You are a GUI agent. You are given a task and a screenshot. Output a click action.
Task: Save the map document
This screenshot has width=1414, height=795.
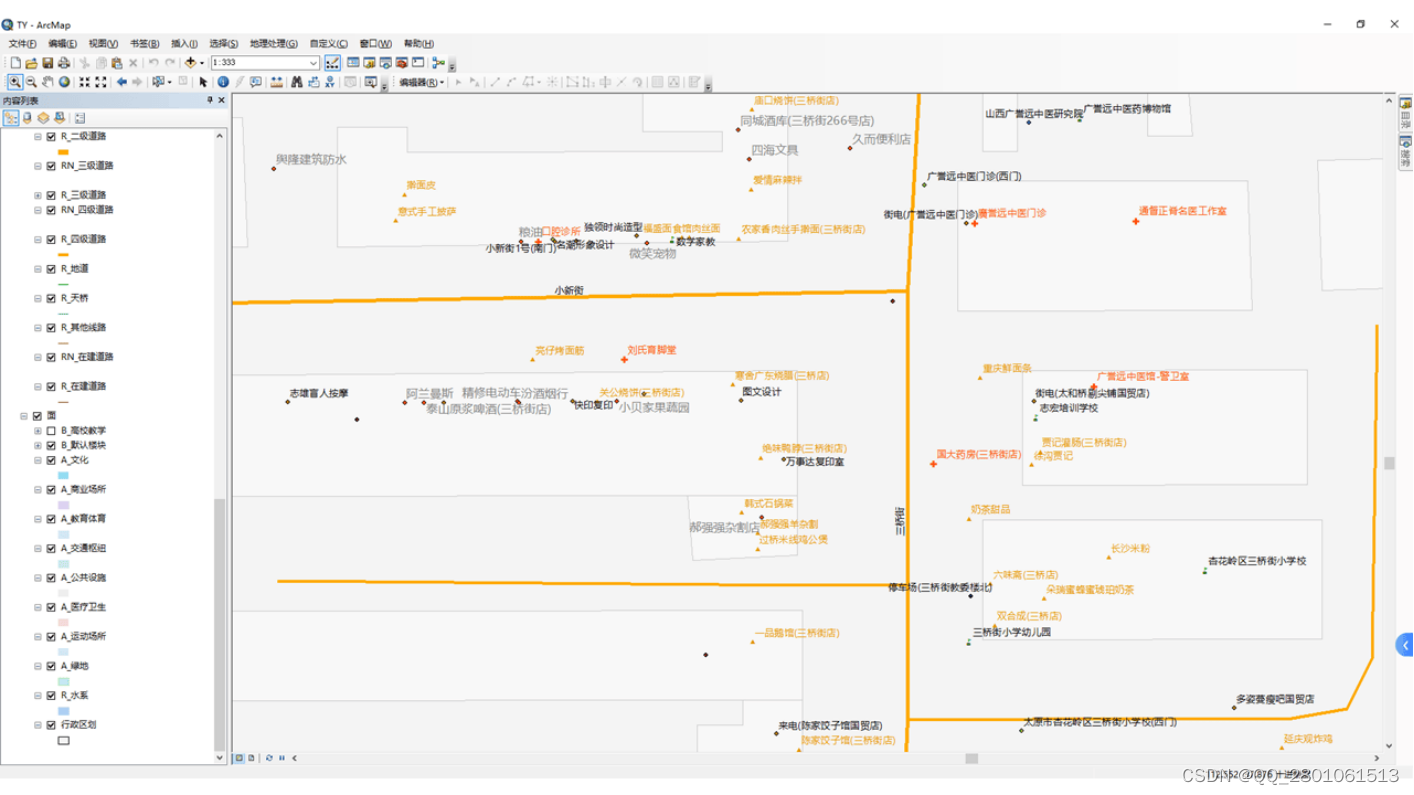[48, 63]
